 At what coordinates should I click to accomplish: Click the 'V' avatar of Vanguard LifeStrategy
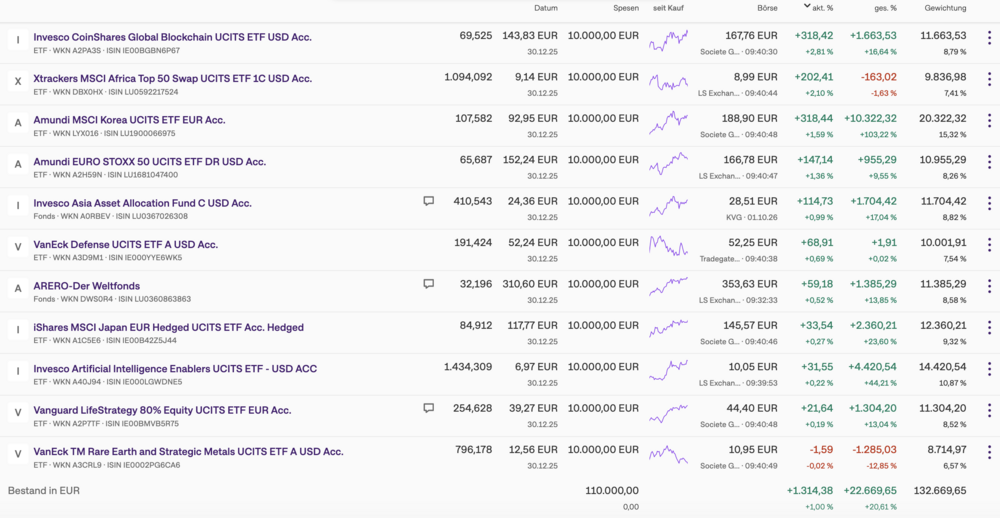click(x=18, y=413)
